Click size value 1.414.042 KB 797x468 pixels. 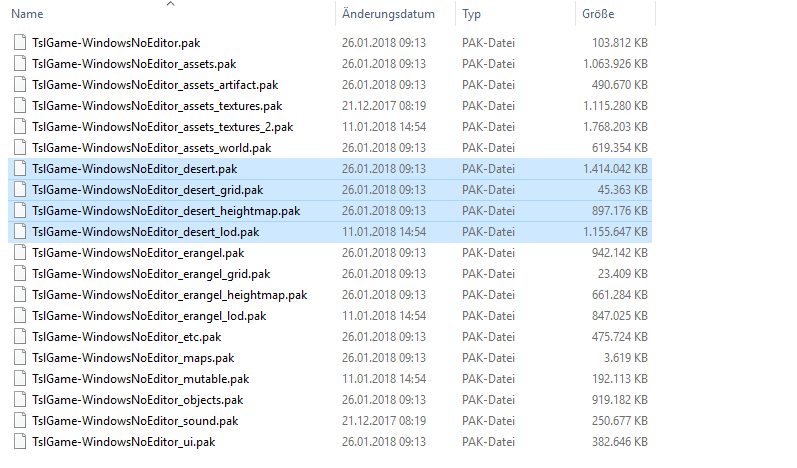point(615,169)
